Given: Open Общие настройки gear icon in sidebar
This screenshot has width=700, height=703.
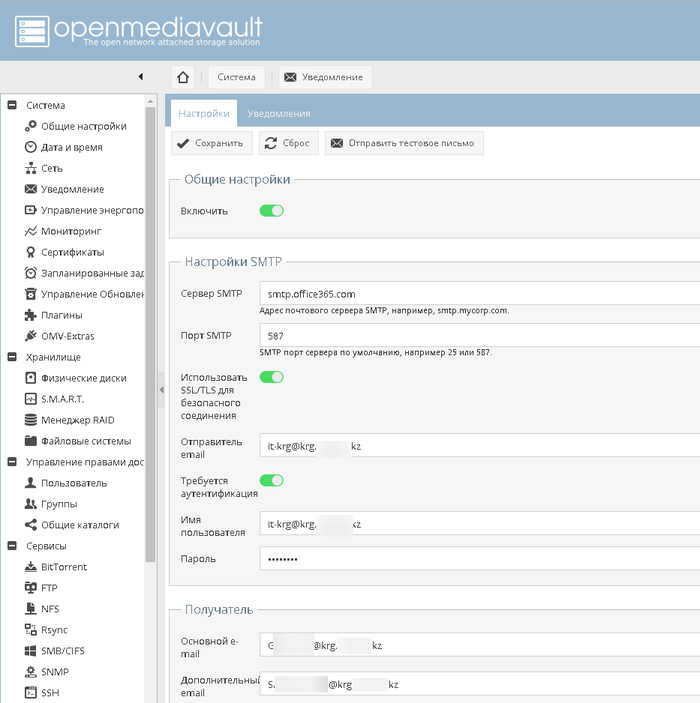Looking at the screenshot, I should click(30, 126).
